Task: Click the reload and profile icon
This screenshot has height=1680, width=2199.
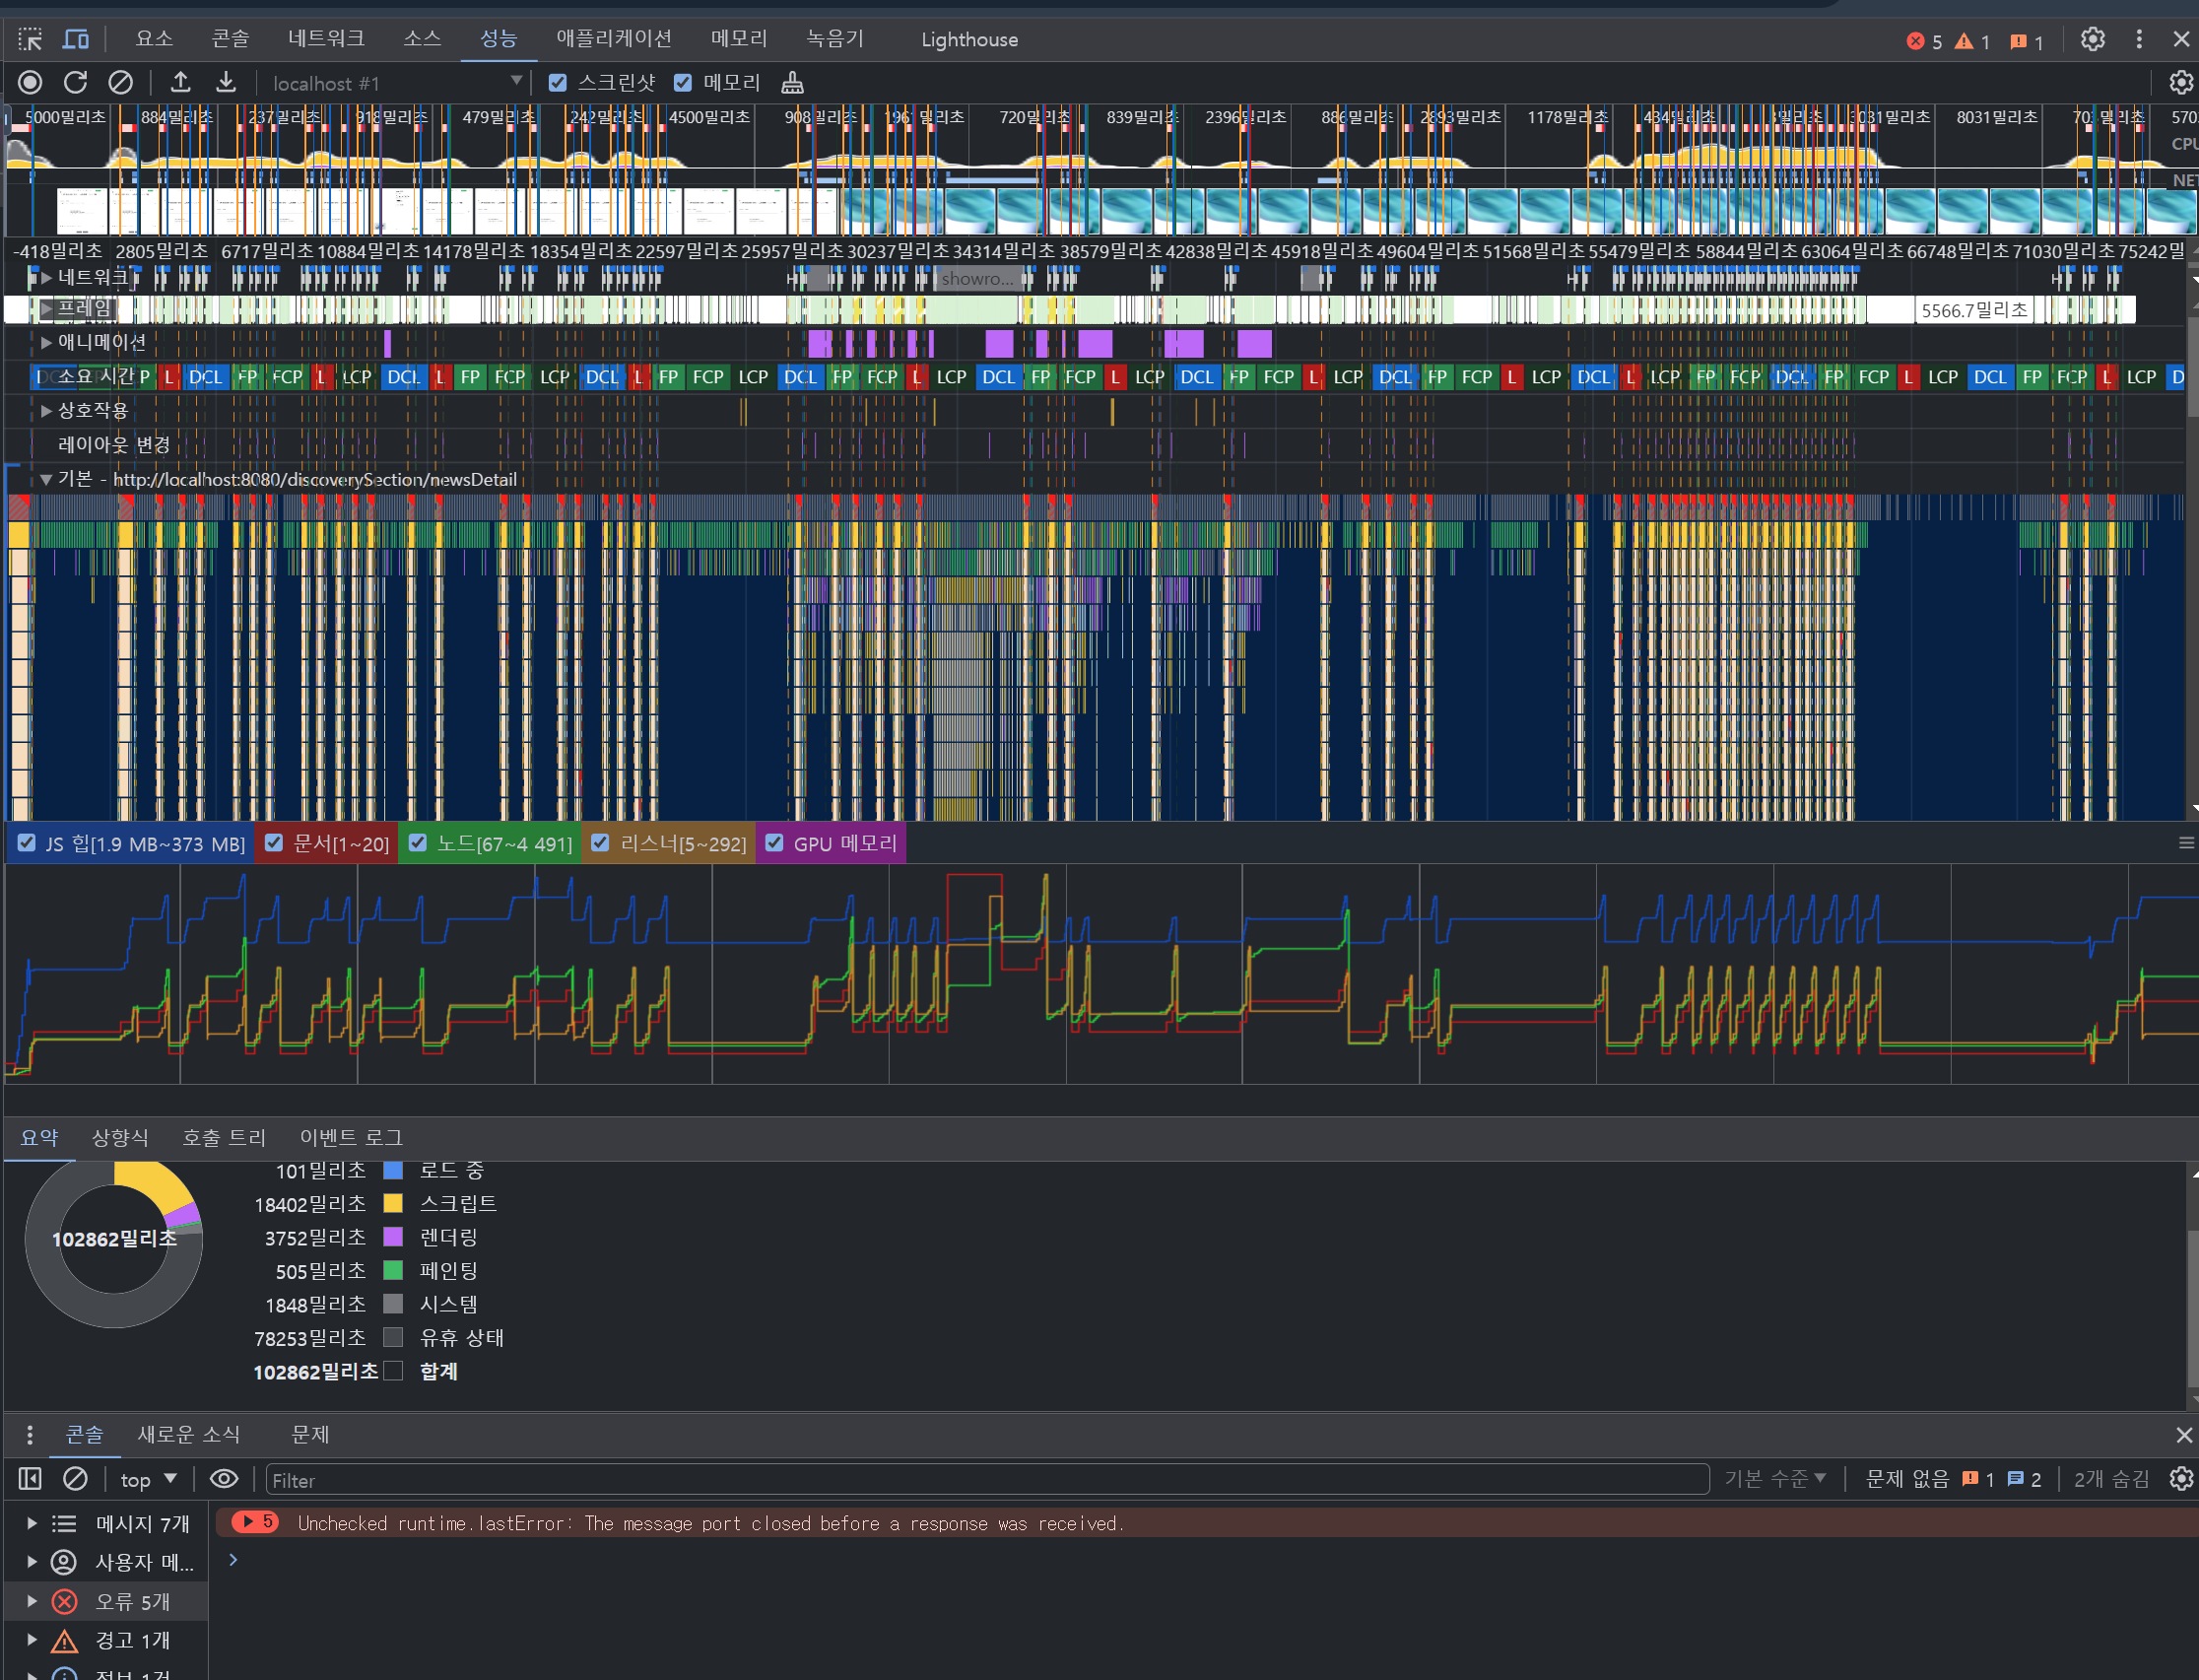Action: (75, 82)
